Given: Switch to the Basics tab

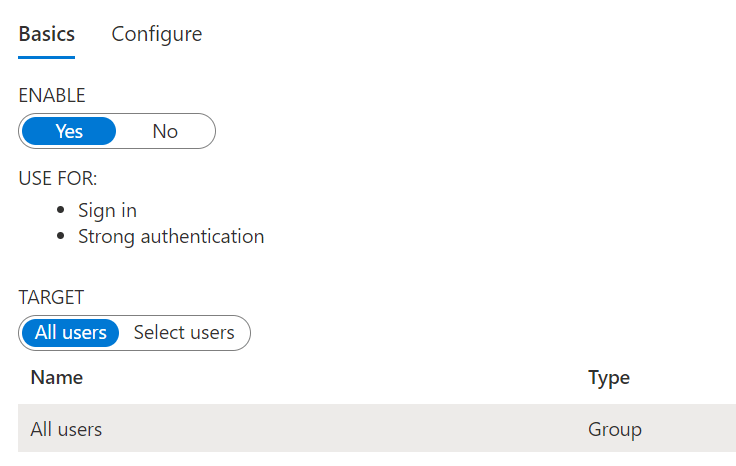Looking at the screenshot, I should [x=46, y=34].
